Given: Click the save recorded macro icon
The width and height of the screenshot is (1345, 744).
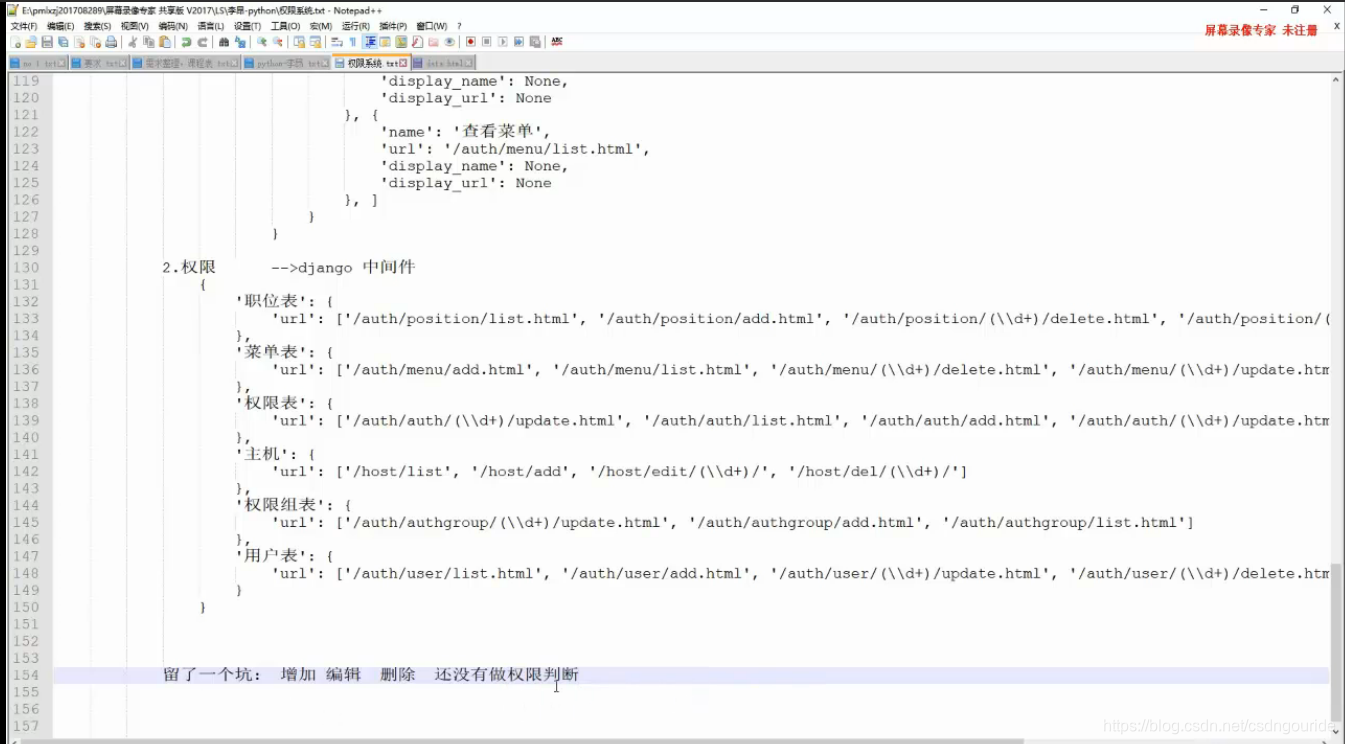Looking at the screenshot, I should pos(534,42).
